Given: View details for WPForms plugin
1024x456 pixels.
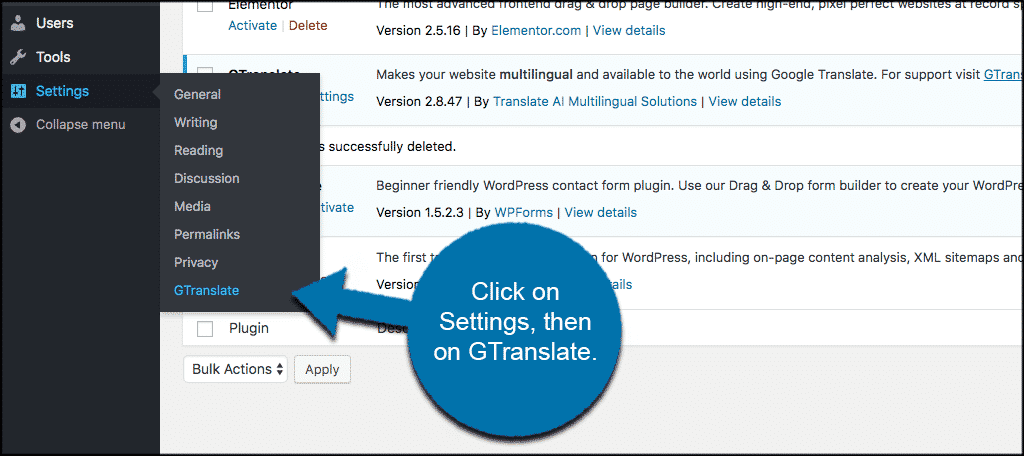Looking at the screenshot, I should pyautogui.click(x=601, y=213).
